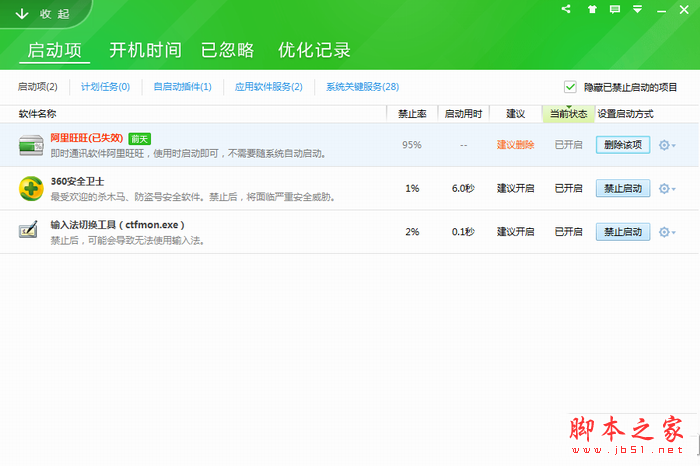
Task: Click the 输入法切换工具 program icon
Action: [x=28, y=230]
